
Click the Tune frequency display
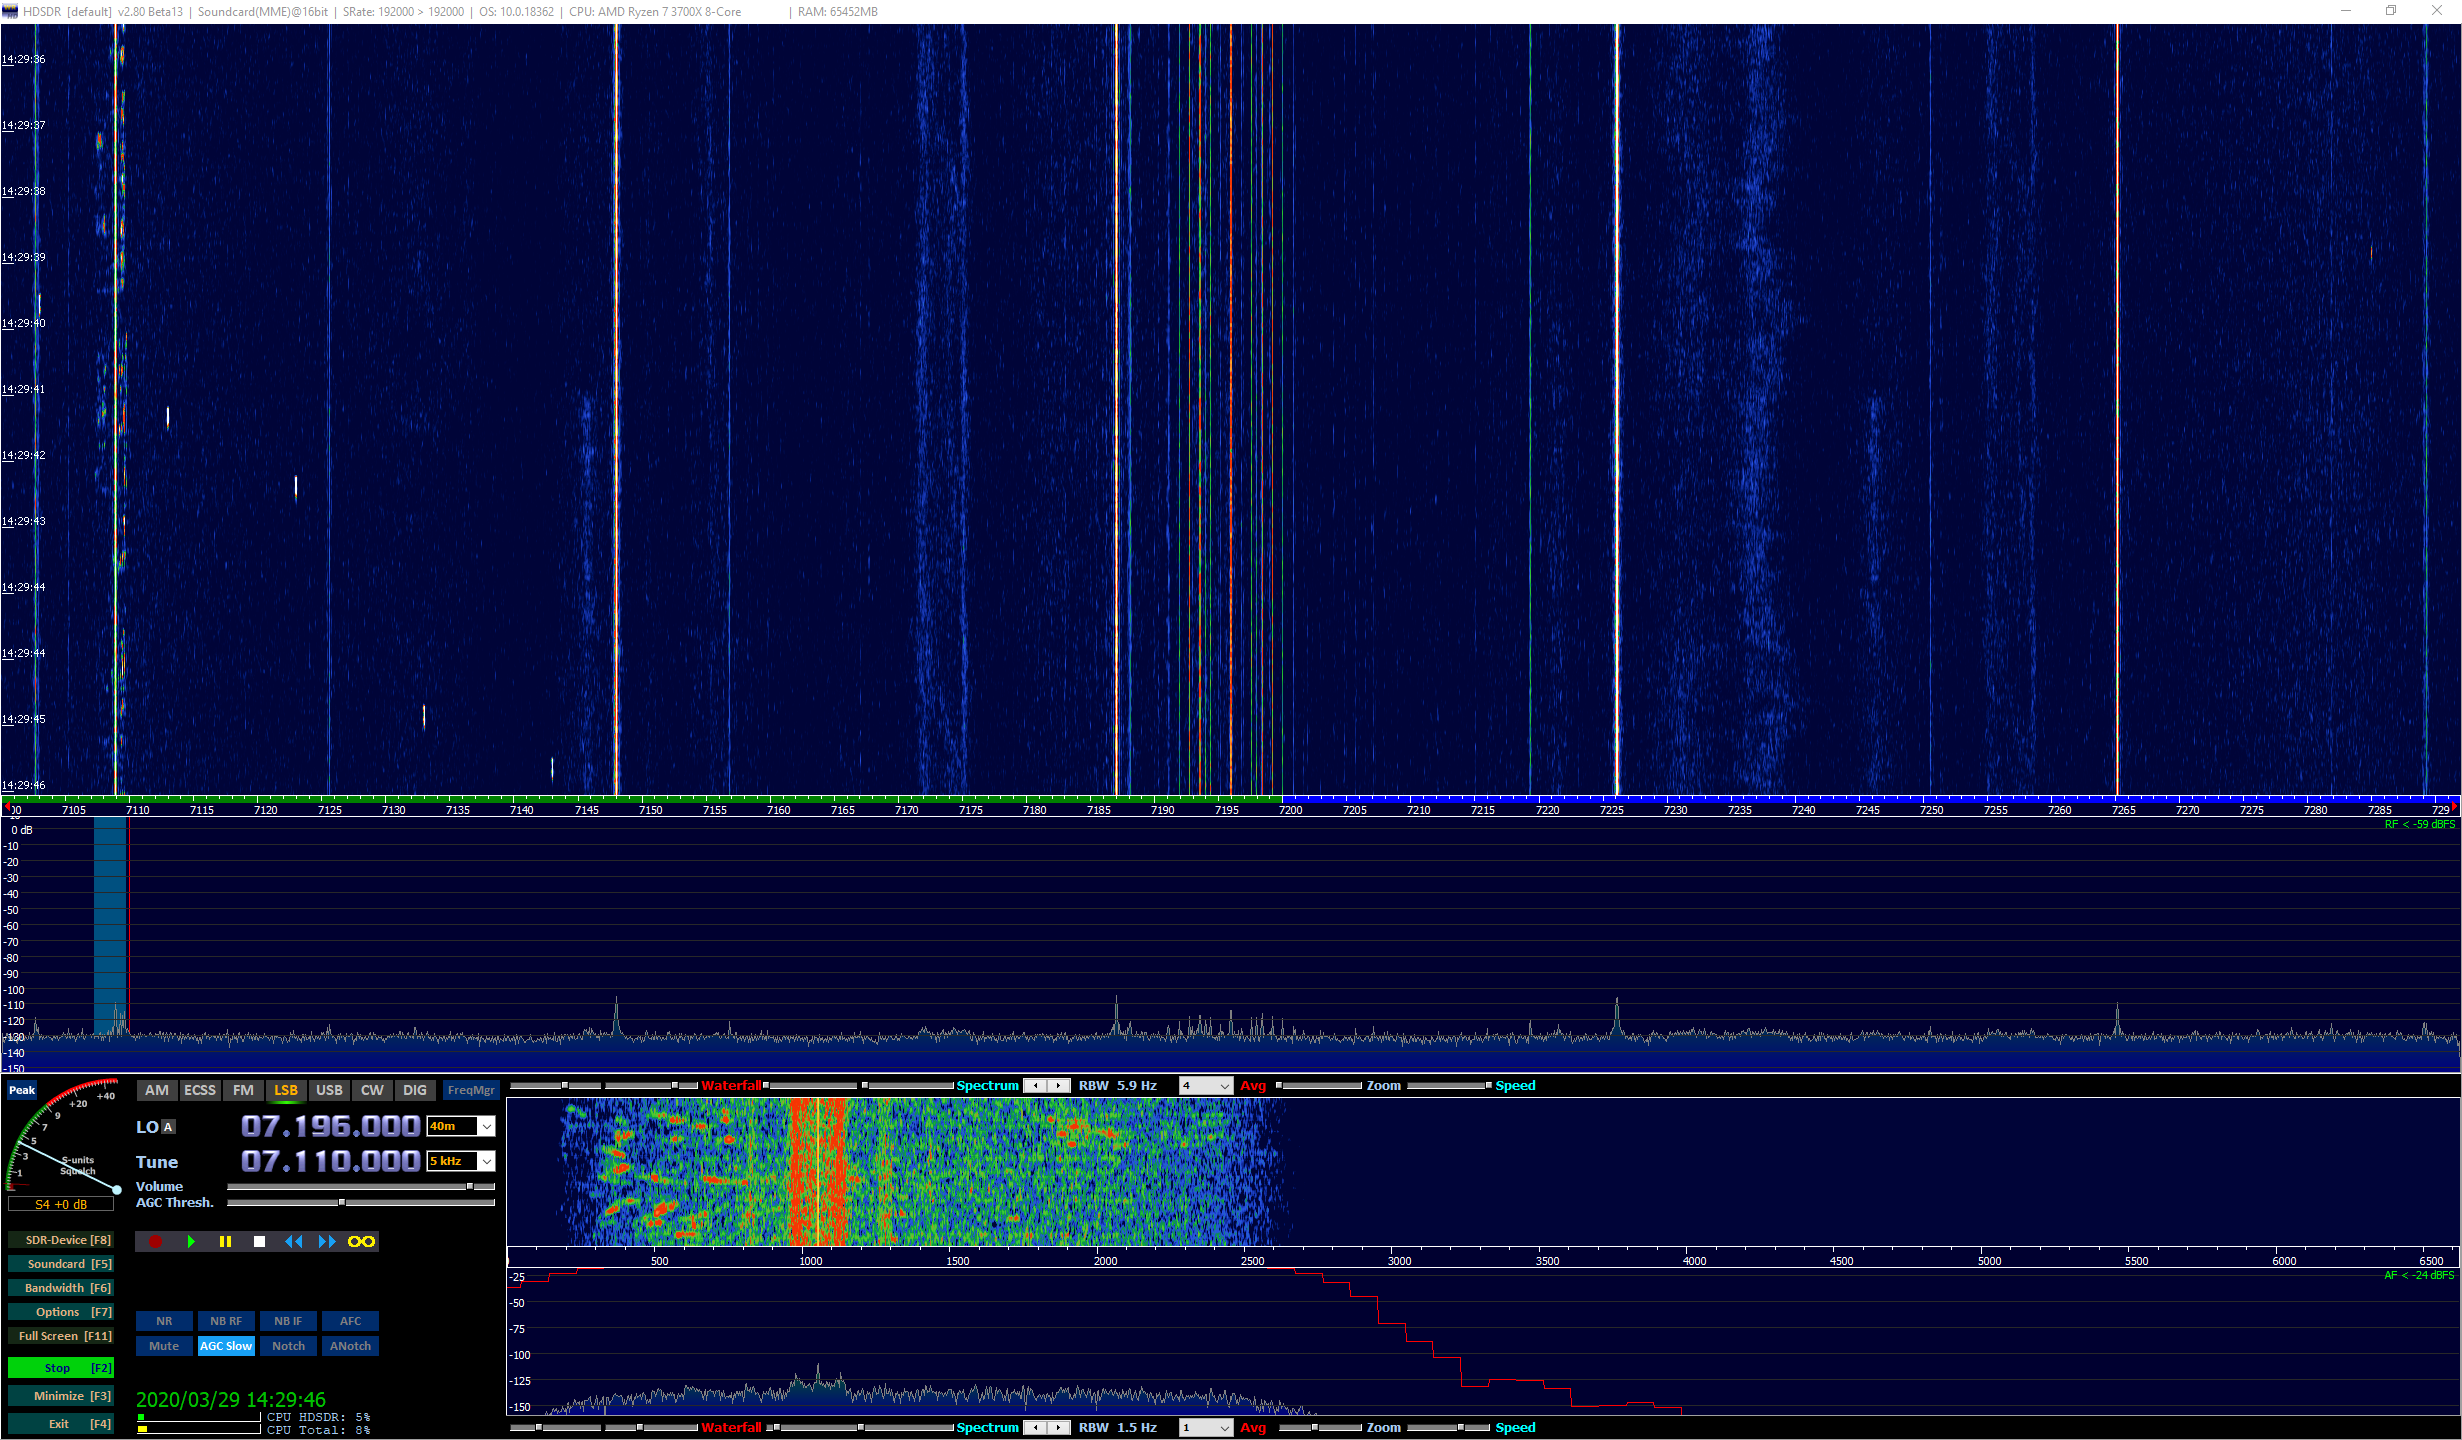(333, 1162)
